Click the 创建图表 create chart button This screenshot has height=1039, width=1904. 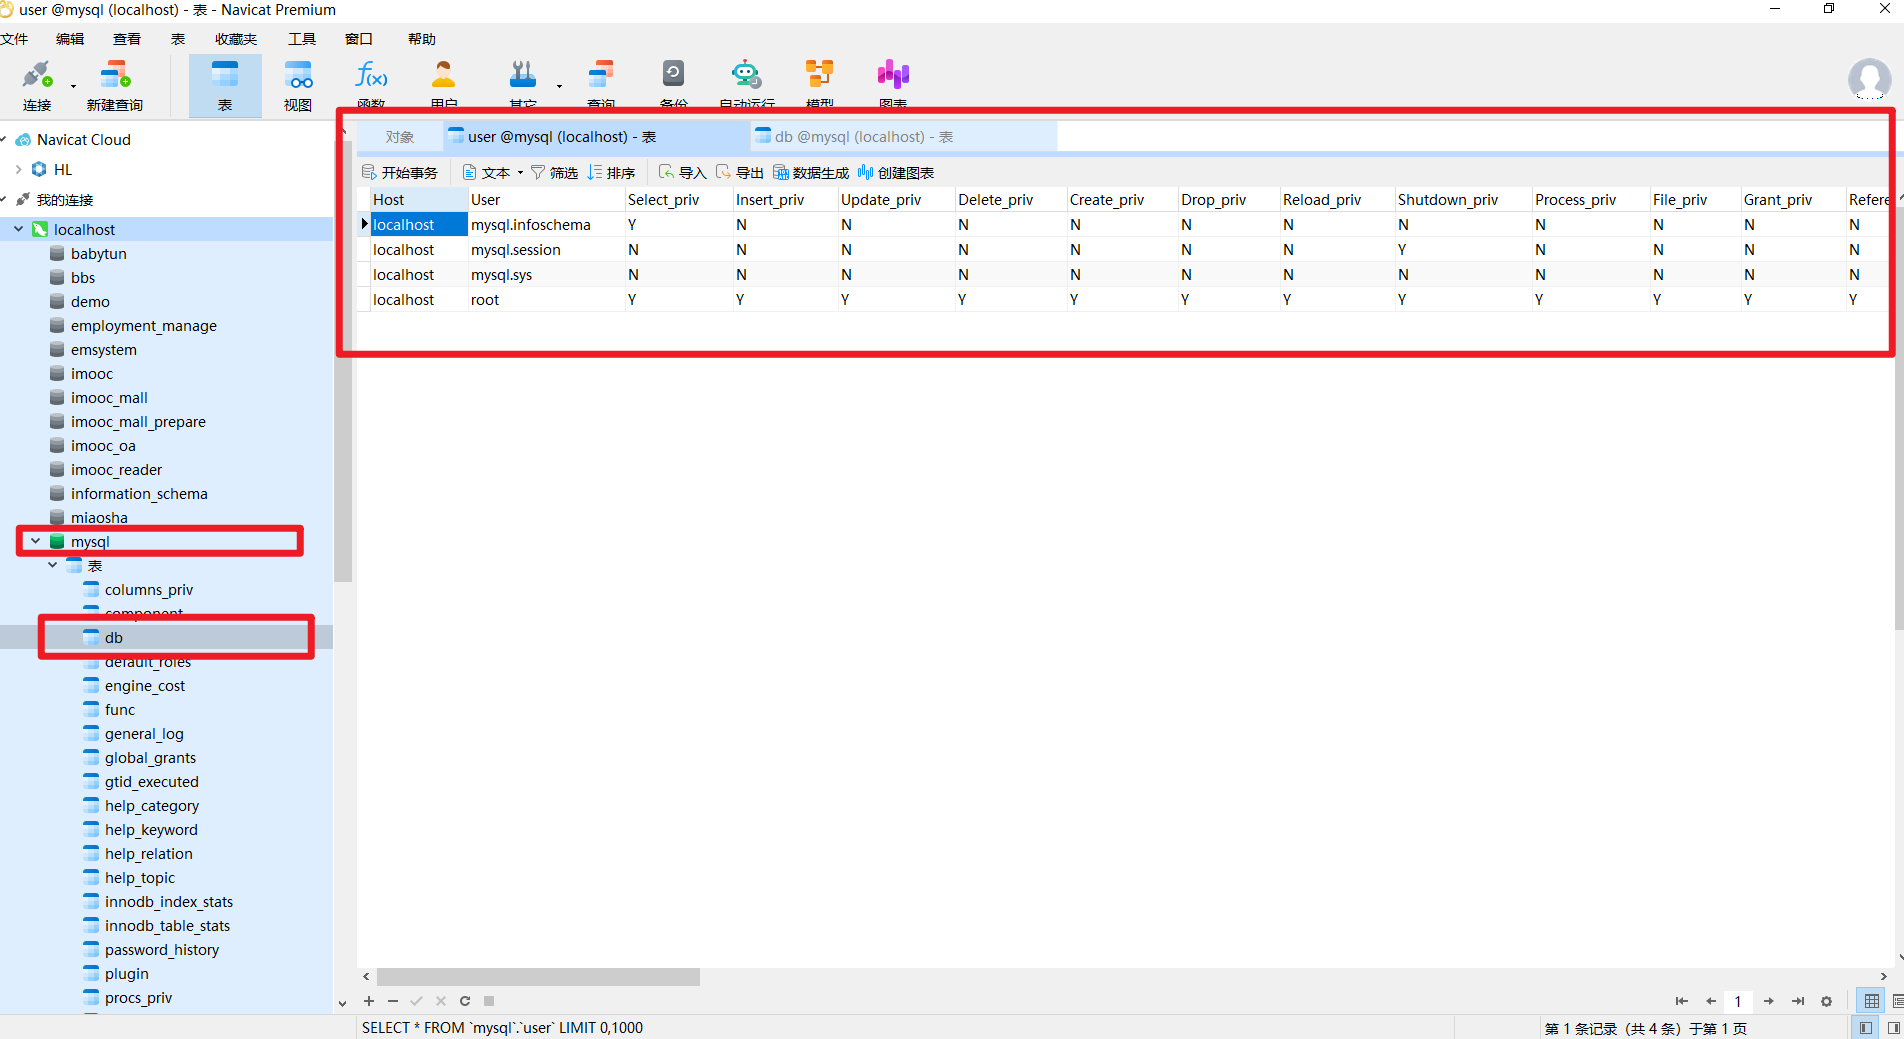tap(896, 173)
